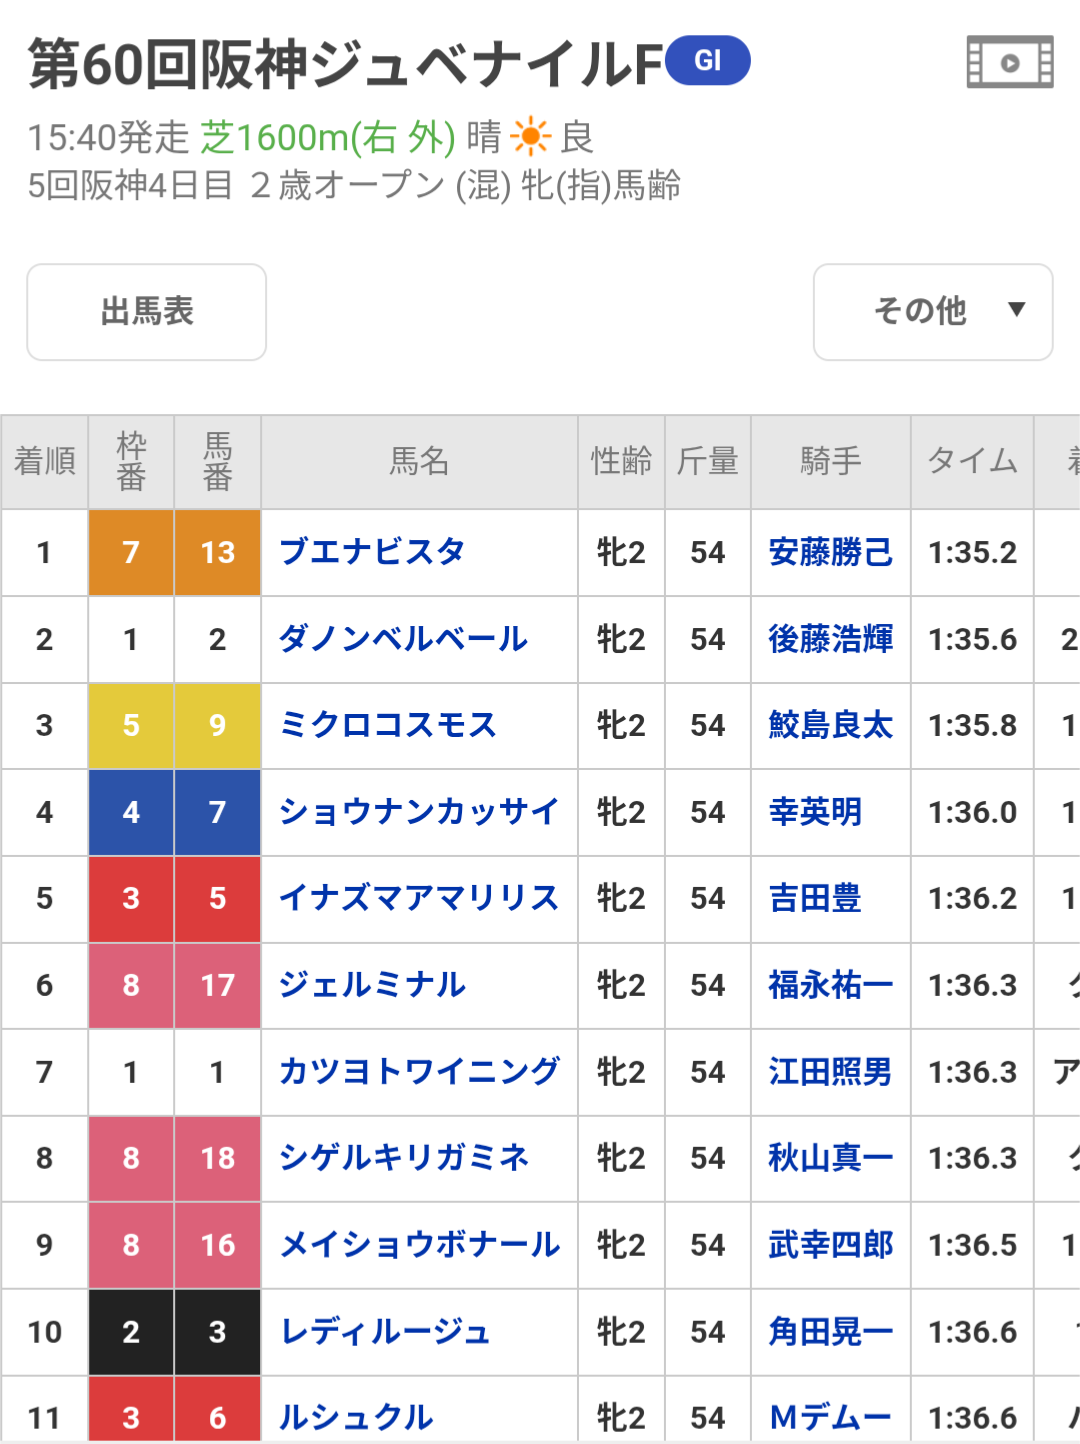
Task: View jockey 福永祐一's profile
Action: tap(830, 985)
